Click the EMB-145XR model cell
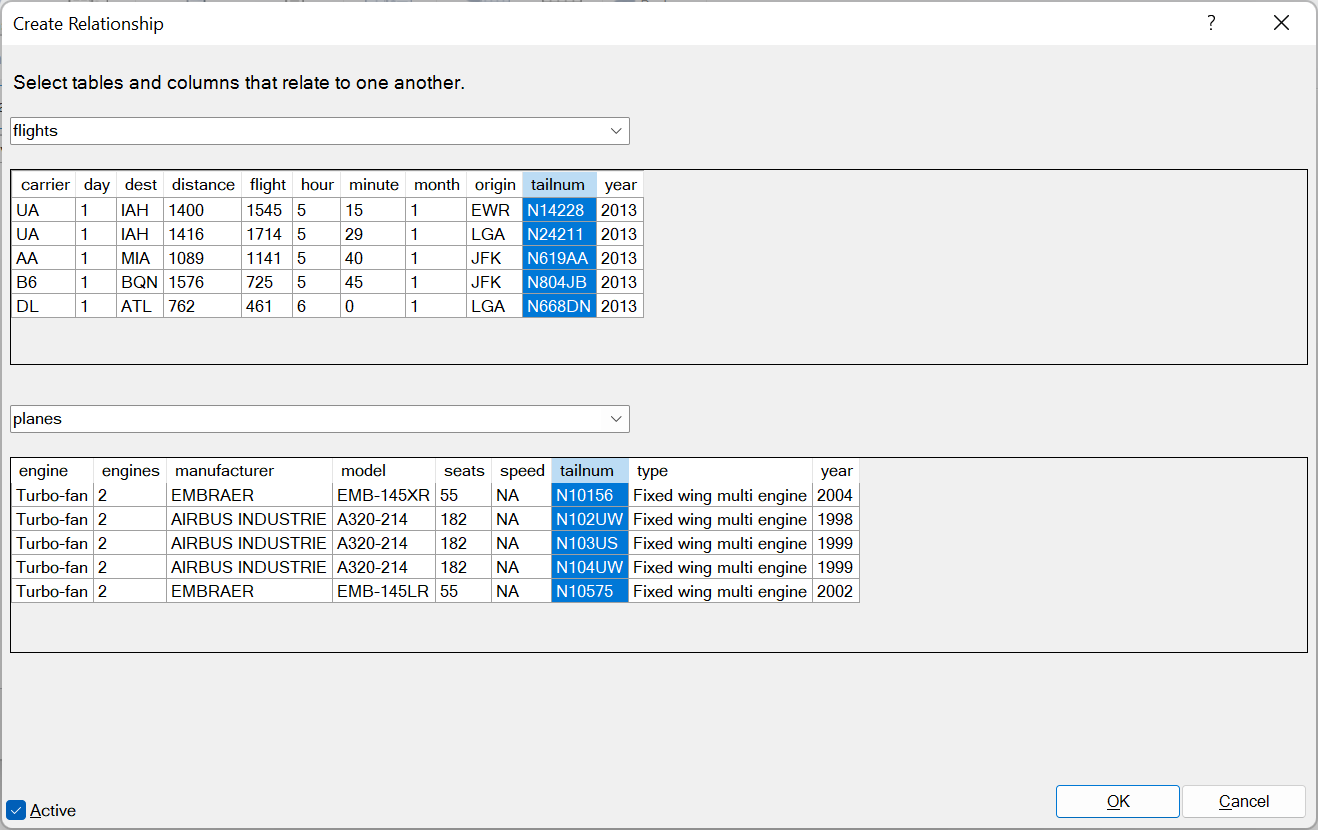1318x830 pixels. [x=383, y=495]
